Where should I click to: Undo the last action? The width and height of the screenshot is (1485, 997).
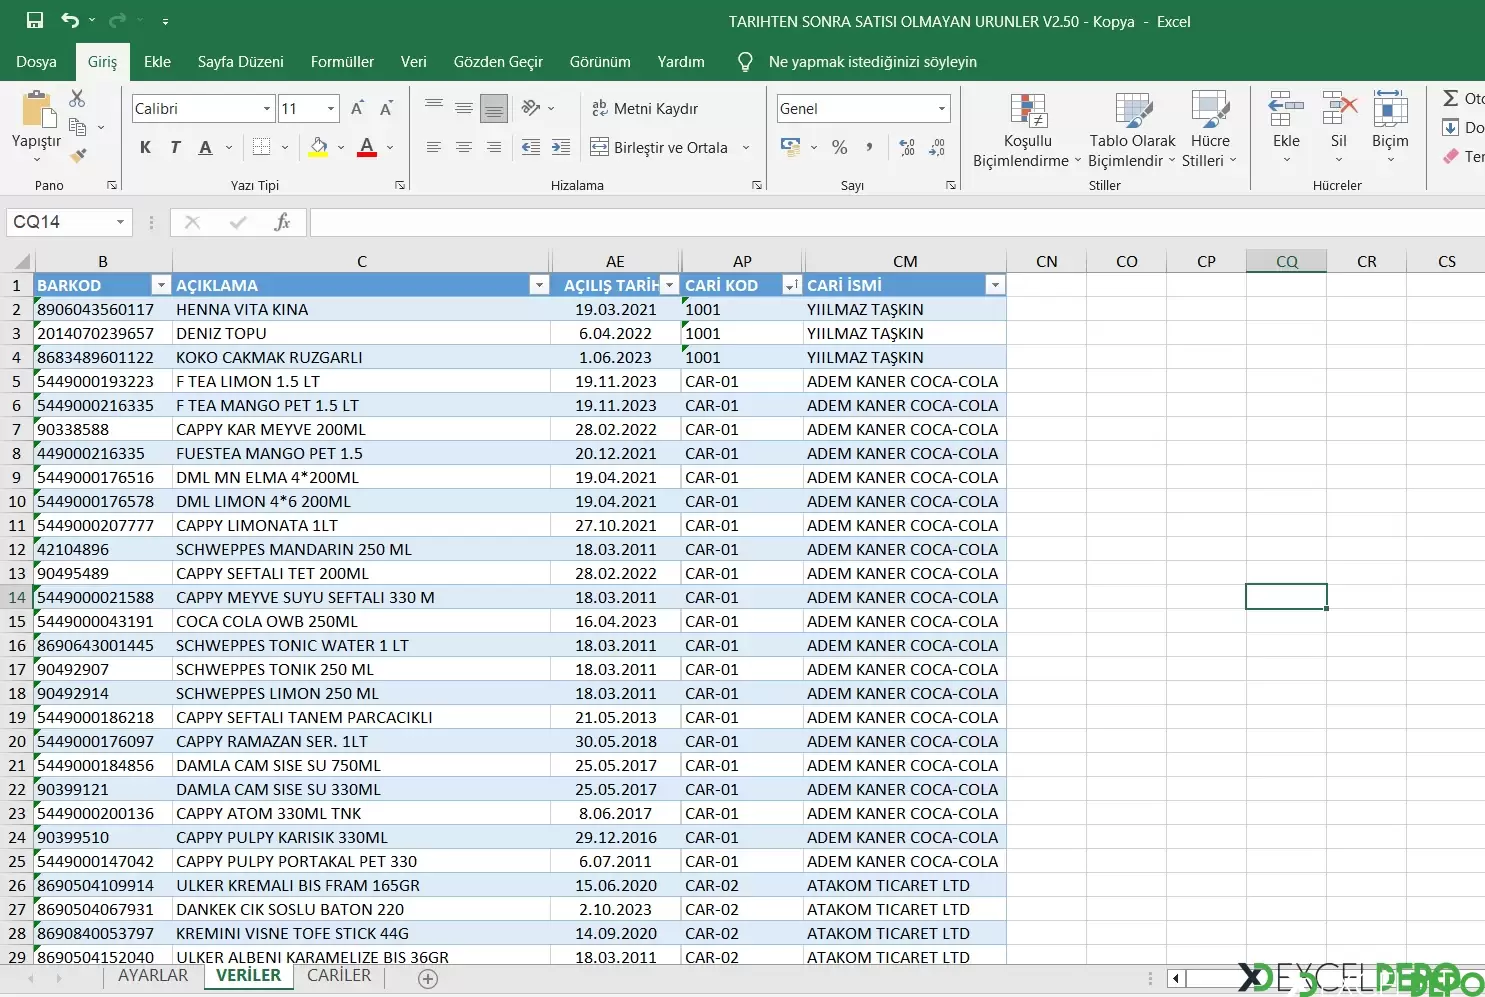pos(69,20)
